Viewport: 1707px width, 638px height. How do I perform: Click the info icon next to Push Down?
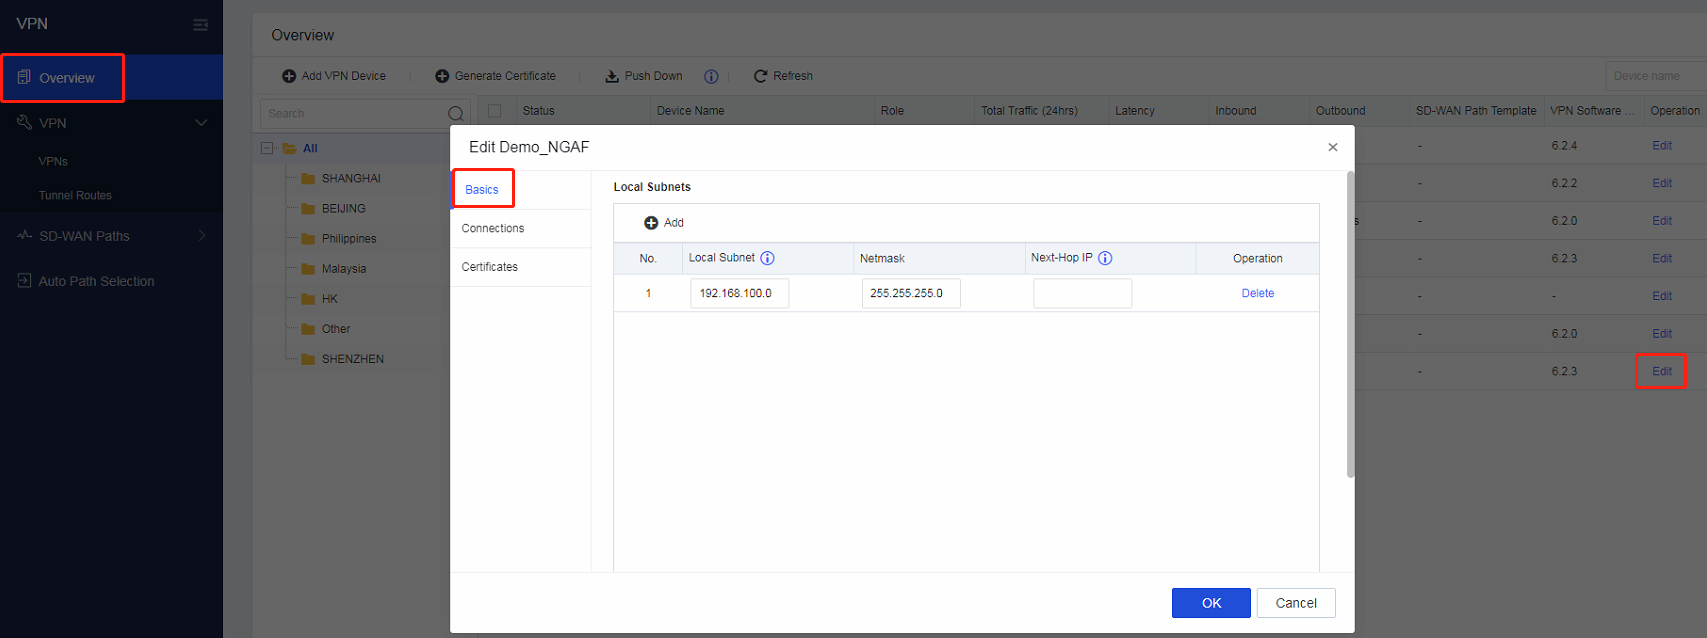pyautogui.click(x=711, y=76)
